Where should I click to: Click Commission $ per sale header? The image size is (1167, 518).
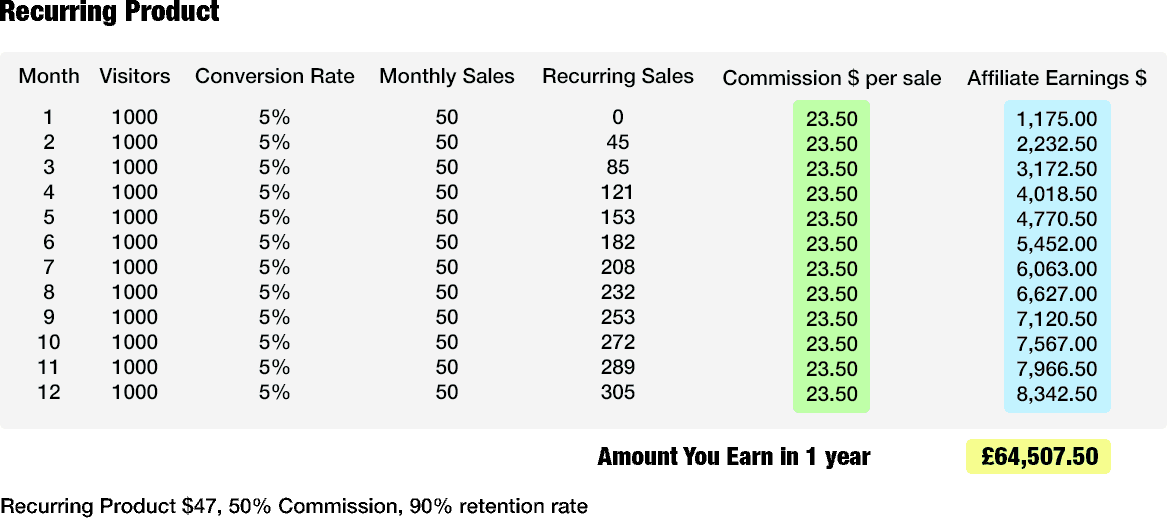[x=832, y=78]
